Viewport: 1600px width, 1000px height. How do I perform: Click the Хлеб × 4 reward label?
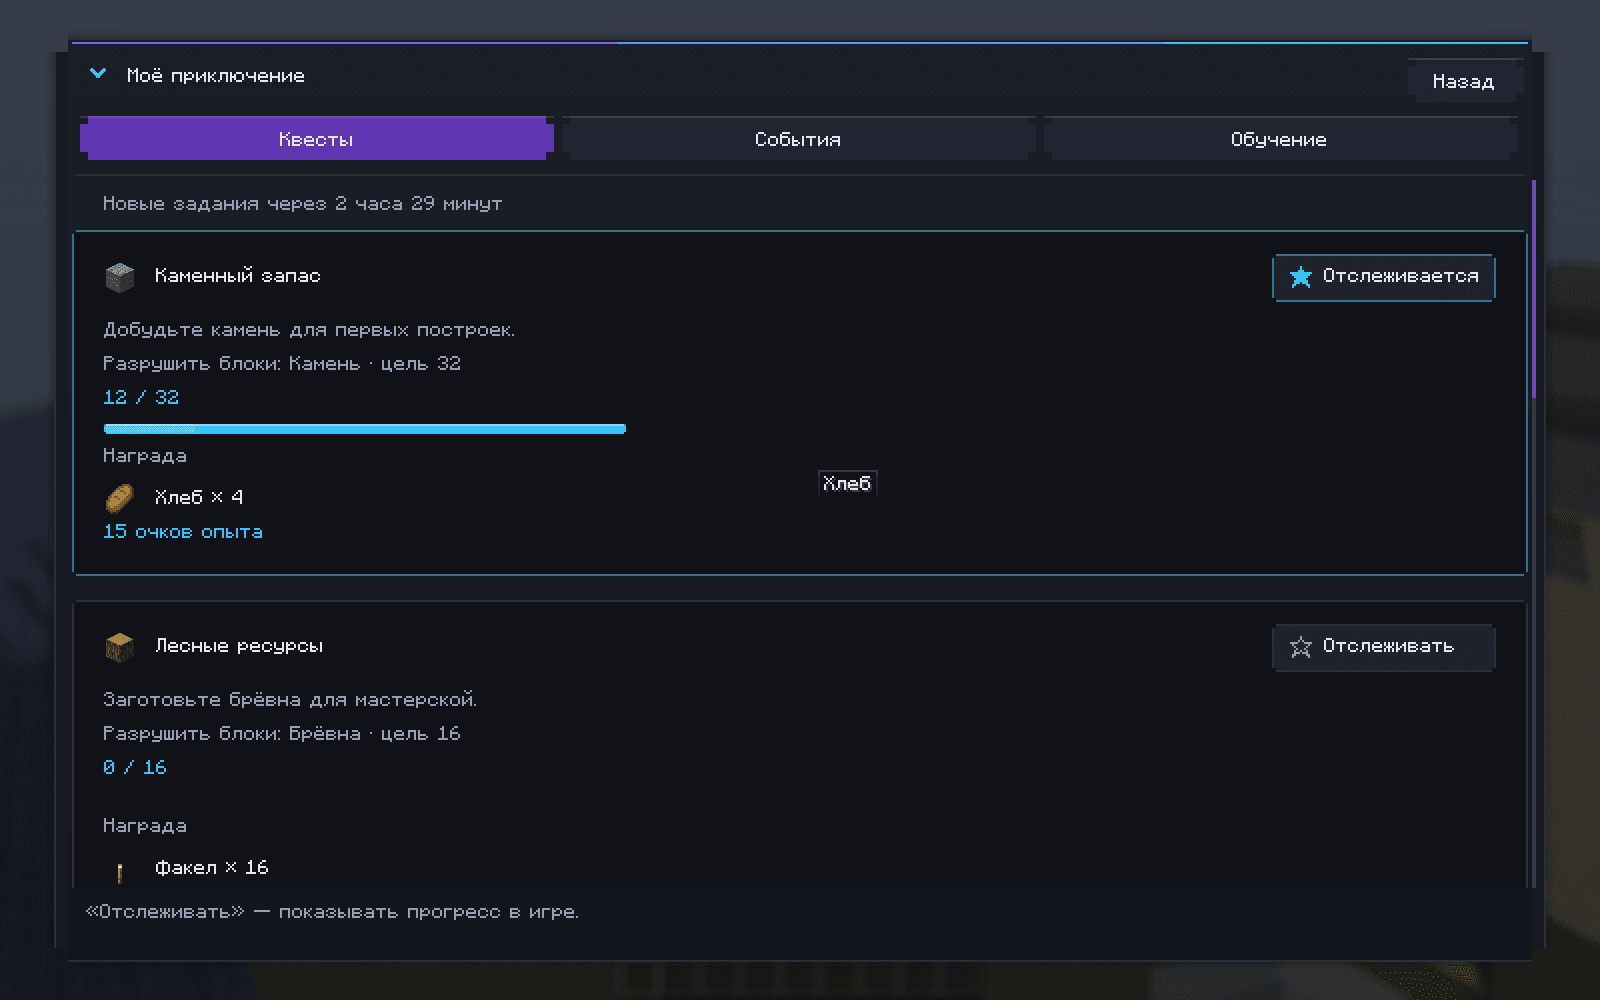(199, 497)
